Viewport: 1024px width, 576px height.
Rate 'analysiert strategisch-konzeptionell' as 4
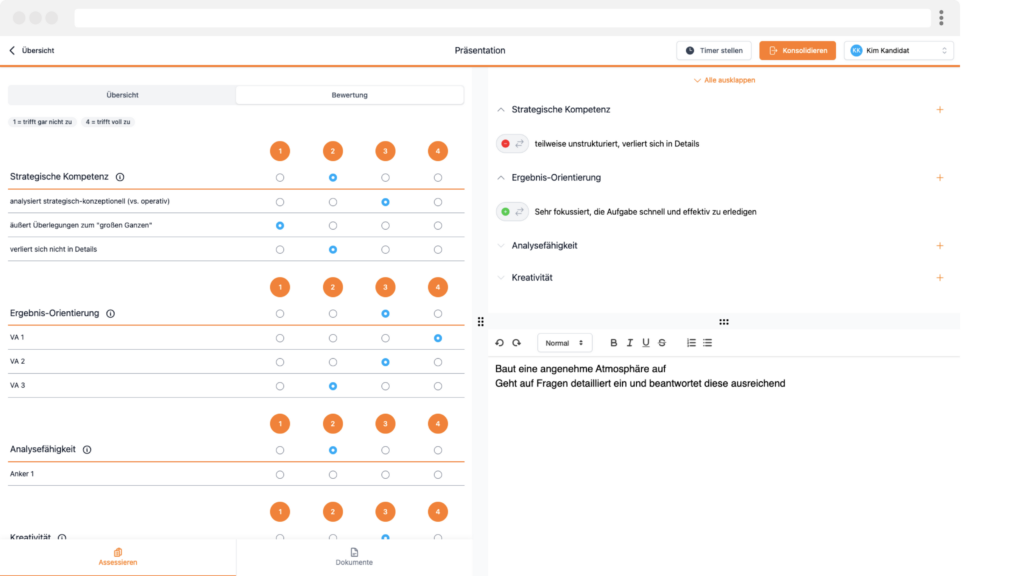point(438,202)
